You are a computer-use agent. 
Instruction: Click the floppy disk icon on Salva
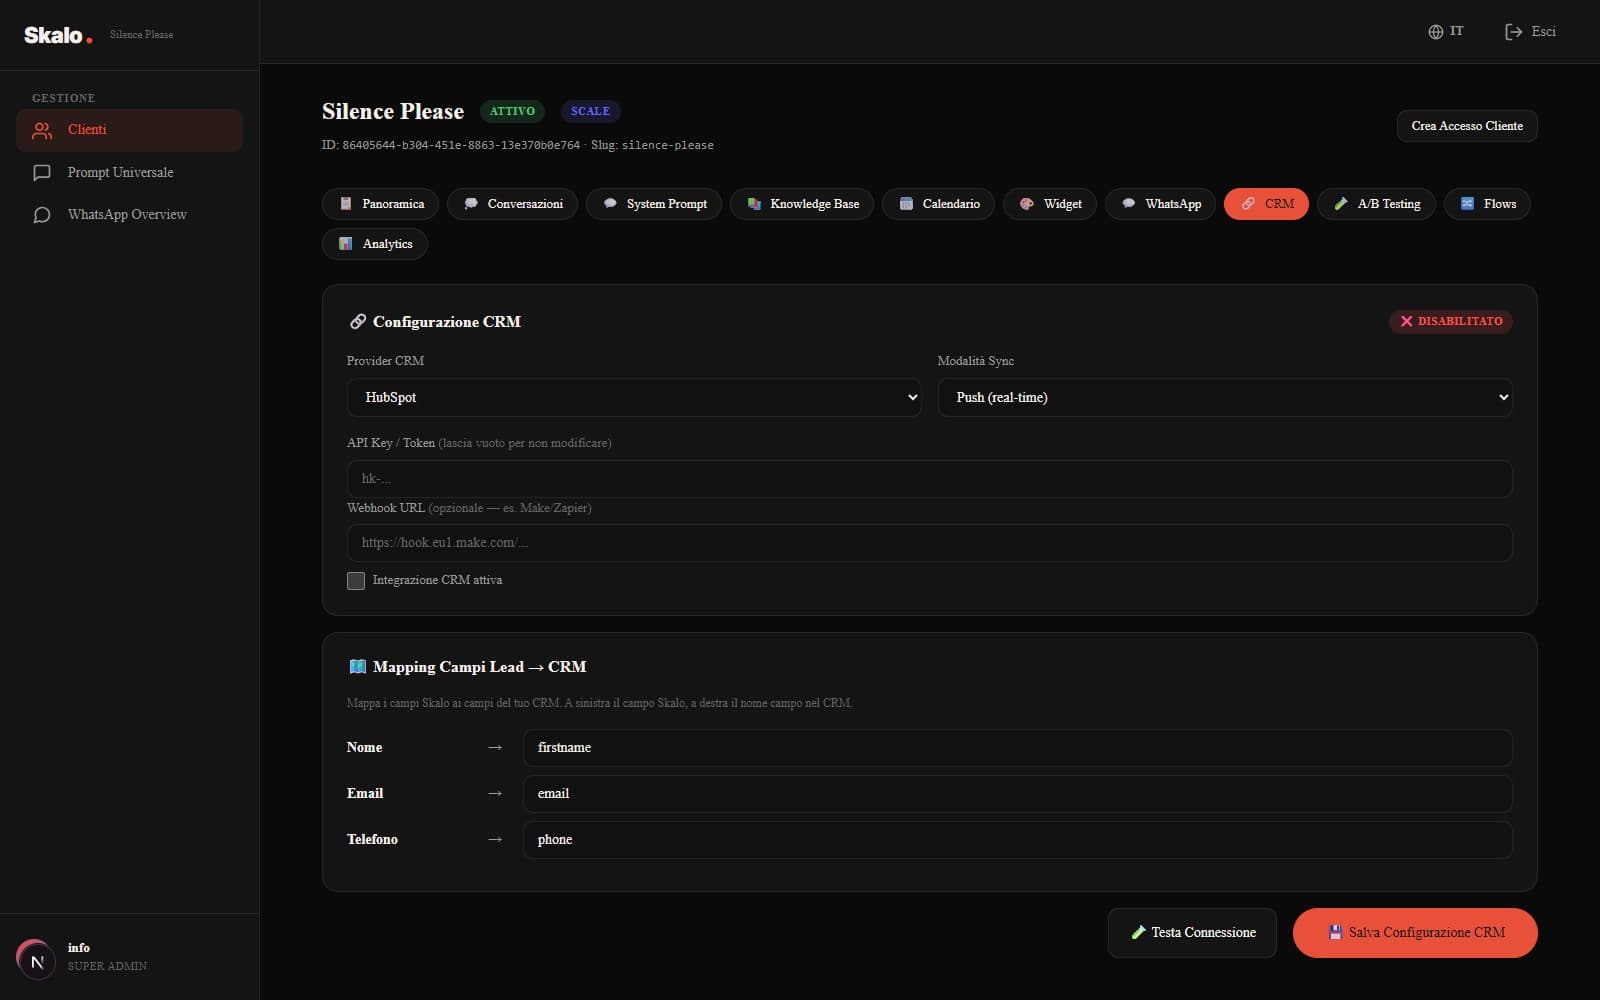pos(1335,933)
